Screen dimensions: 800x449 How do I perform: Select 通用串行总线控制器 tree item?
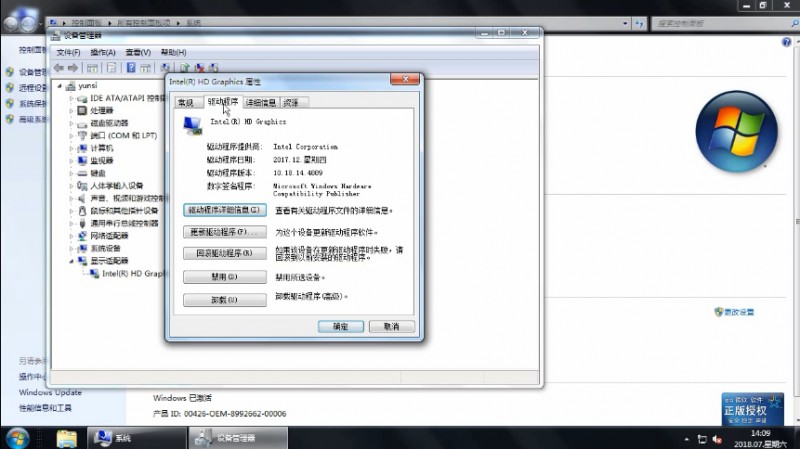click(x=124, y=223)
